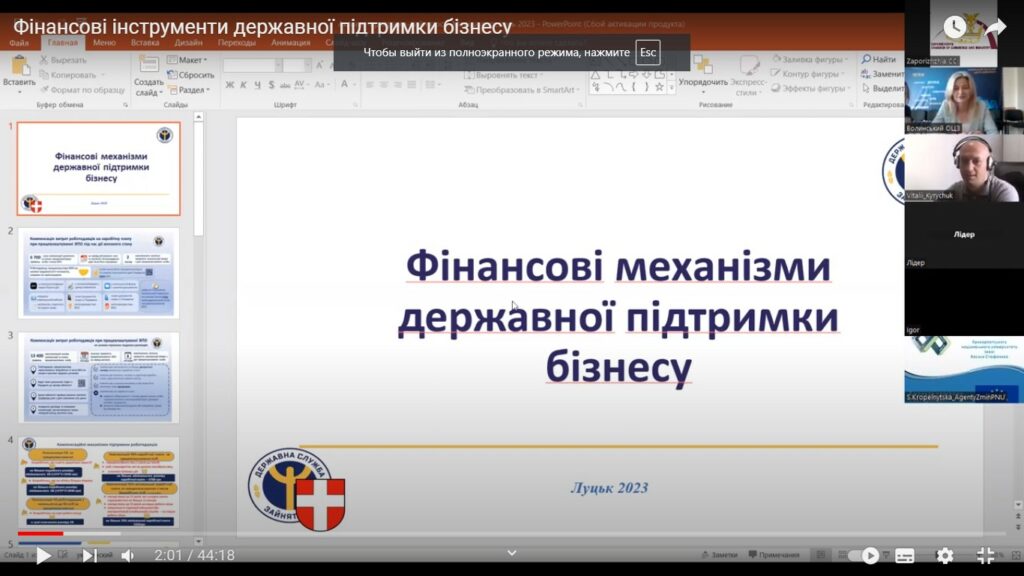
Task: Click the Vitalii_Kyrychuk participant video
Action: point(964,168)
